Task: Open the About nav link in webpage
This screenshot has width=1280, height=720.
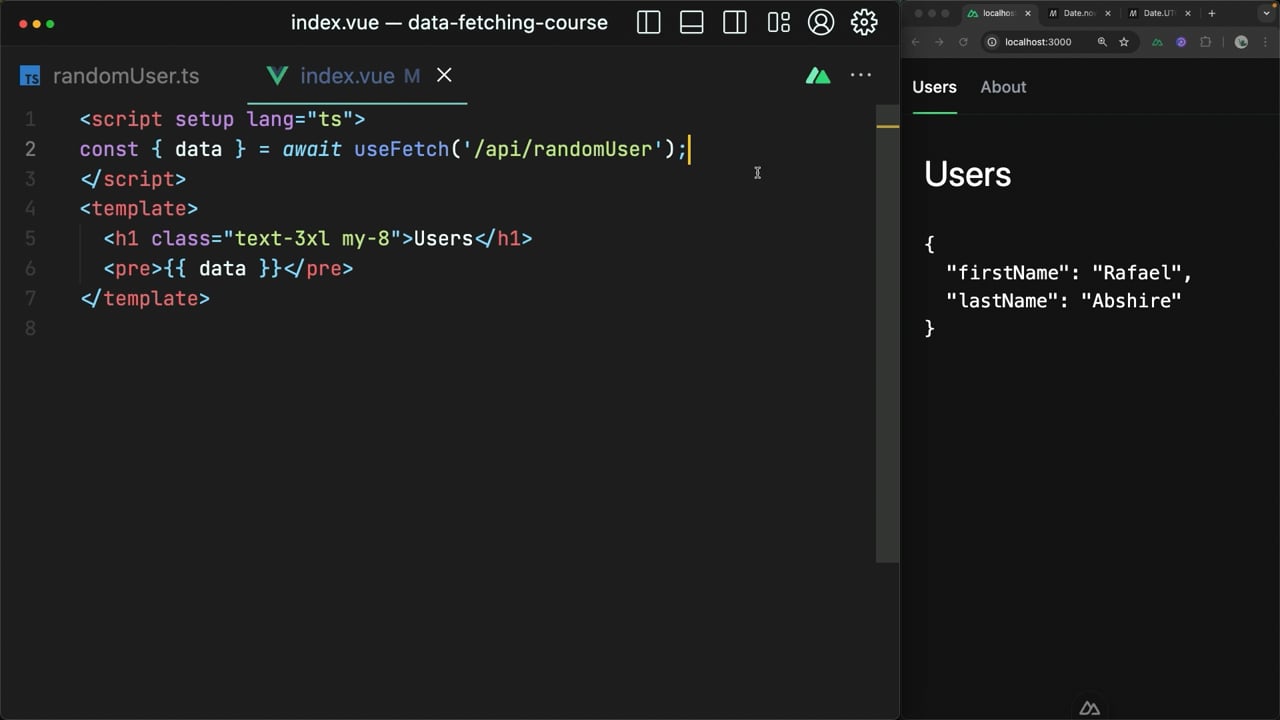Action: tap(1003, 87)
